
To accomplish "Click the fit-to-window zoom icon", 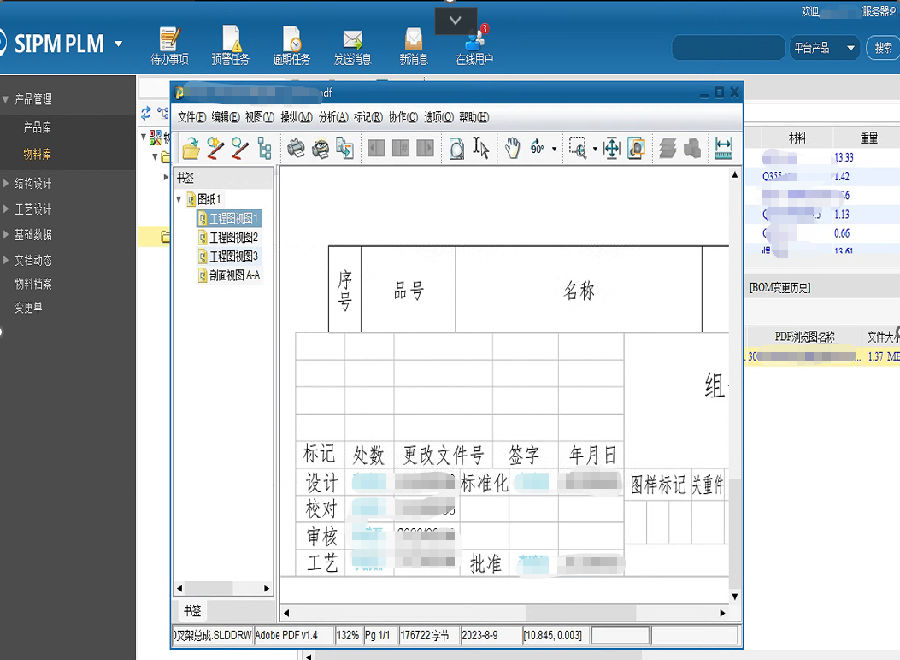I will coord(611,149).
